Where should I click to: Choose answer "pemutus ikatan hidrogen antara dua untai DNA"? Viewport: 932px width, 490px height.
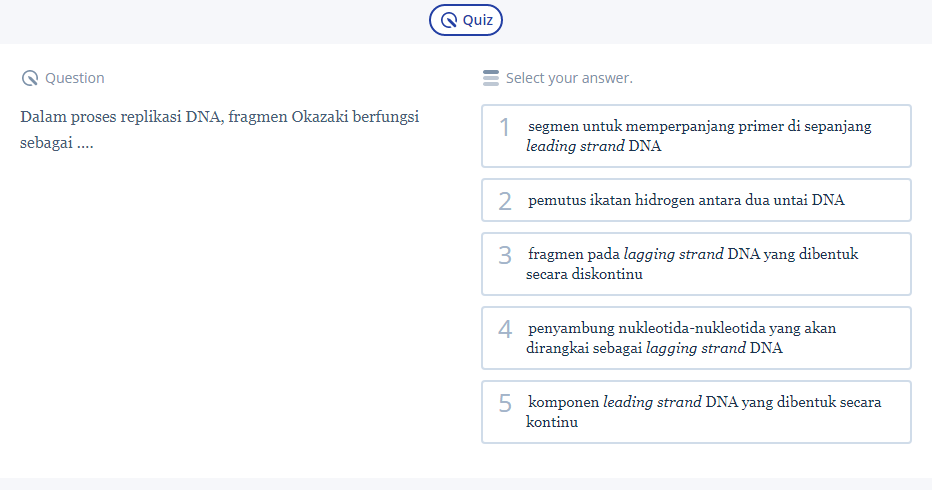tap(696, 200)
